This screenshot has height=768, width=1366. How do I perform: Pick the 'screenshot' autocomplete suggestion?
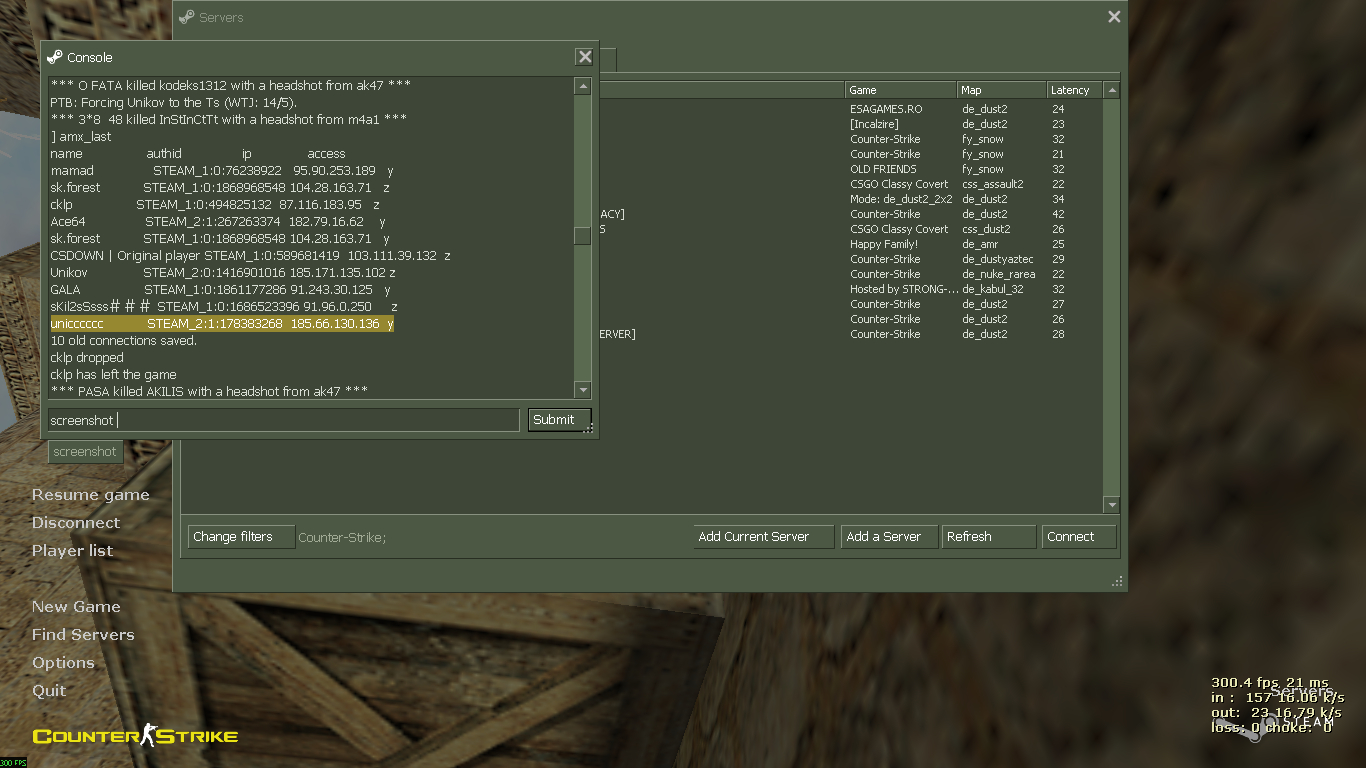(85, 452)
